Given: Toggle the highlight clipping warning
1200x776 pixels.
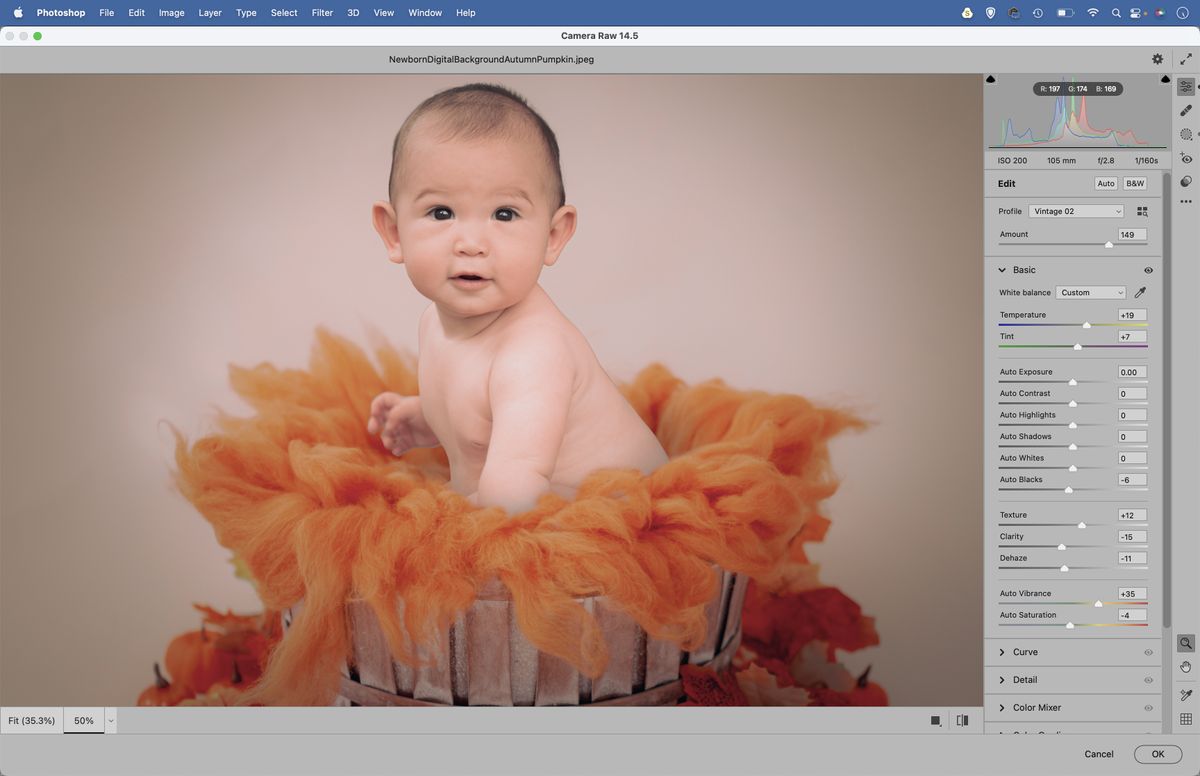Looking at the screenshot, I should (x=1165, y=79).
